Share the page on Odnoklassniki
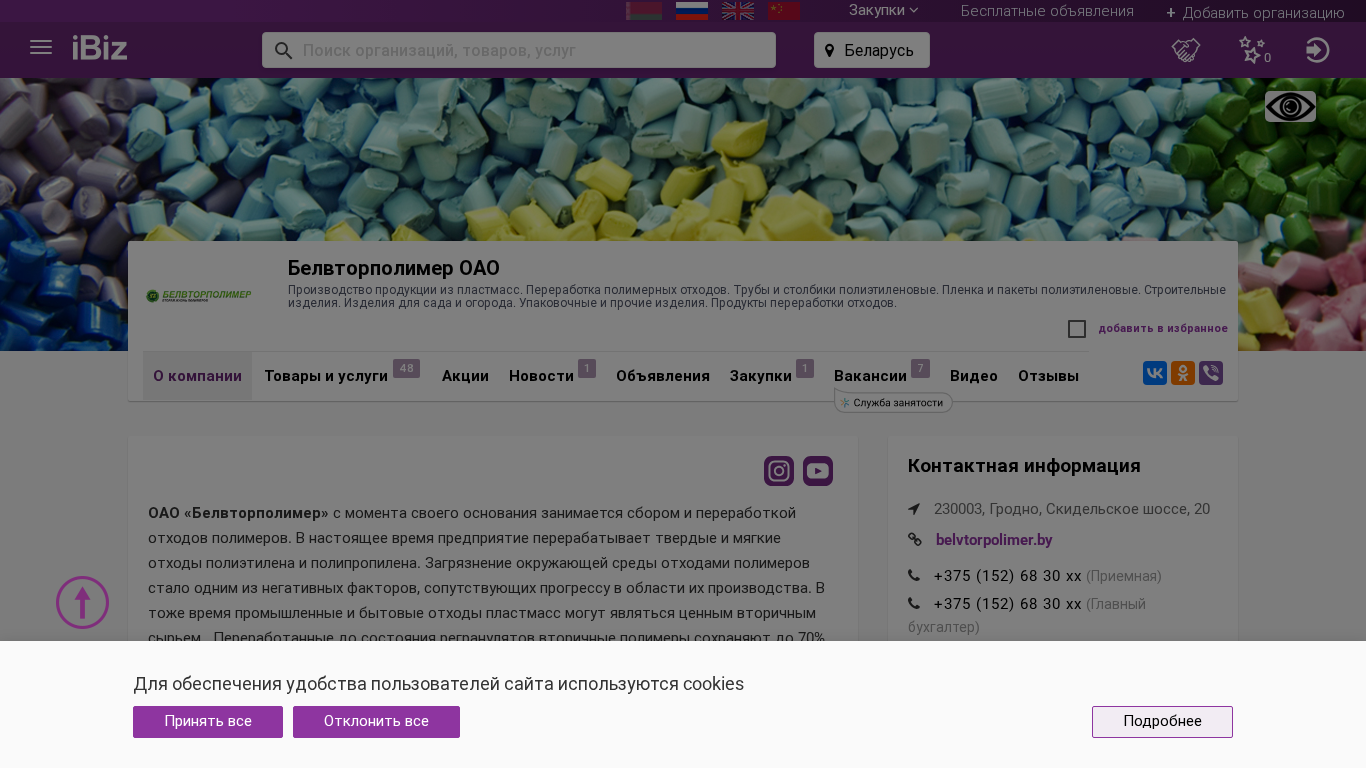The height and width of the screenshot is (768, 1366). pos(1183,373)
